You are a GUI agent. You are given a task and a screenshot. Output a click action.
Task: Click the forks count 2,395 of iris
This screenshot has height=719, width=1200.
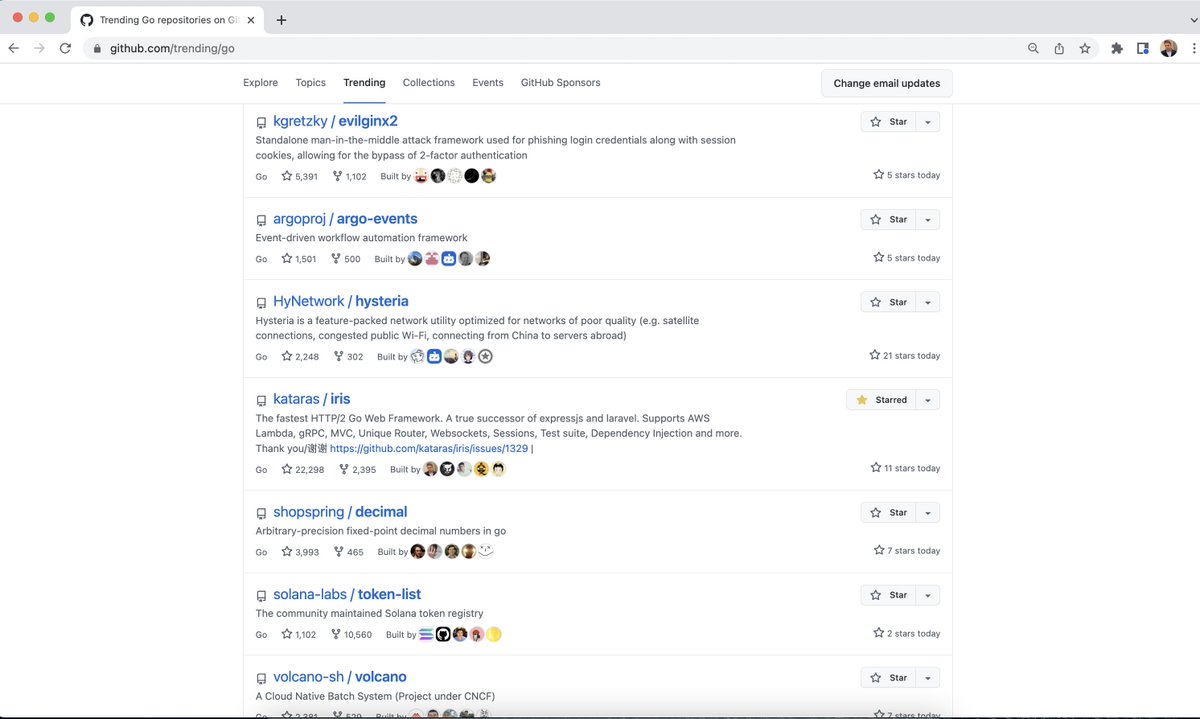tap(358, 469)
